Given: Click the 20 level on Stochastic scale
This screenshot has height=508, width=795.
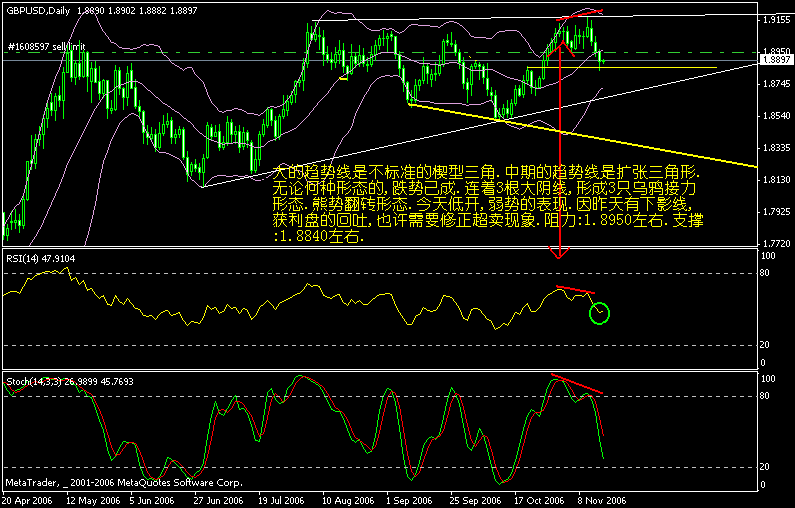Looking at the screenshot, I should [765, 467].
